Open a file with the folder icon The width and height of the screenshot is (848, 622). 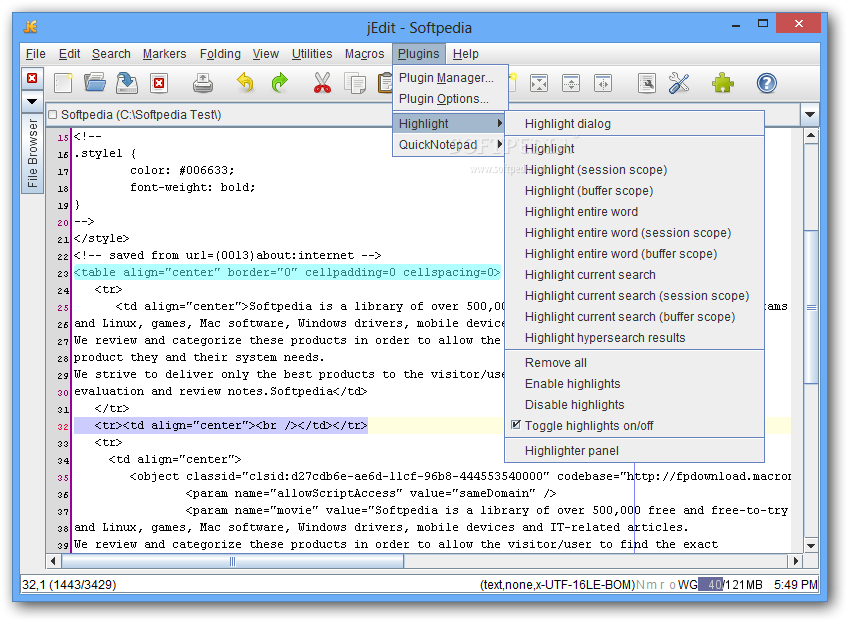pos(95,83)
